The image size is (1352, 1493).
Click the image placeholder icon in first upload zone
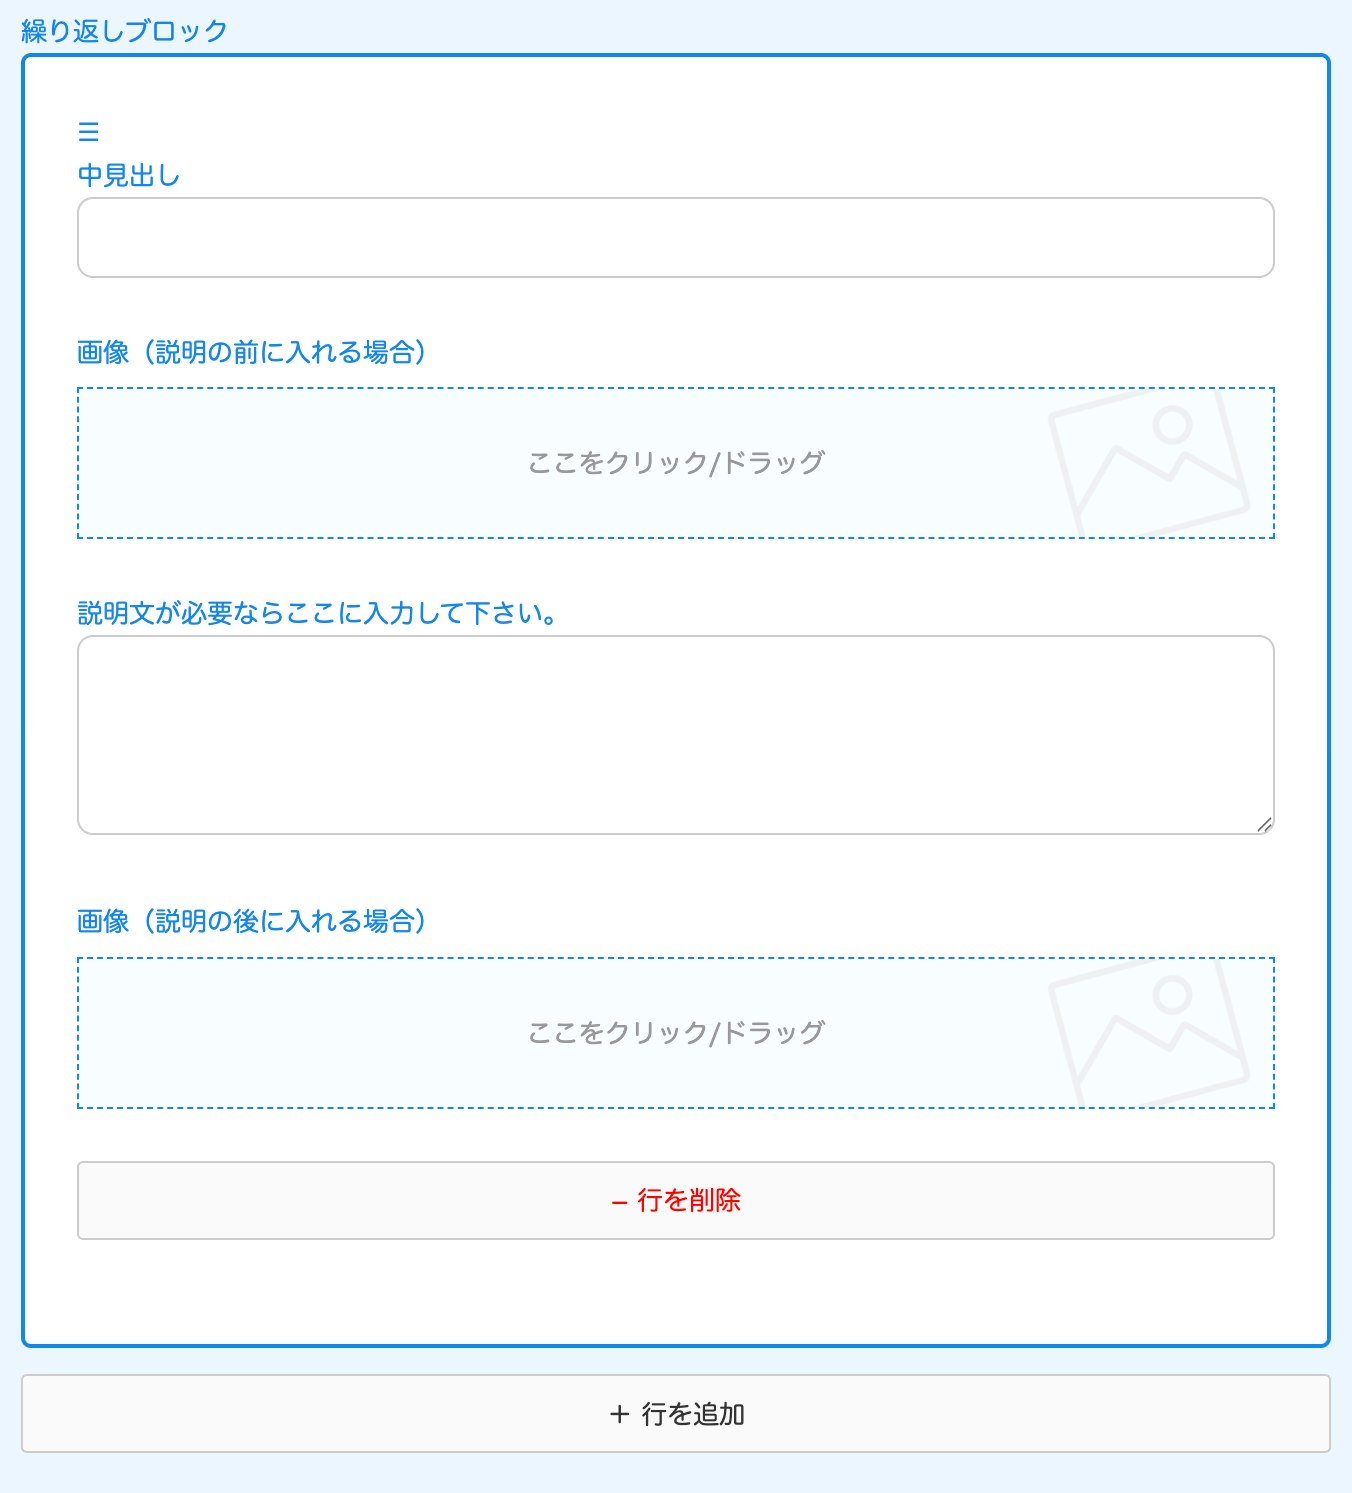(1149, 463)
